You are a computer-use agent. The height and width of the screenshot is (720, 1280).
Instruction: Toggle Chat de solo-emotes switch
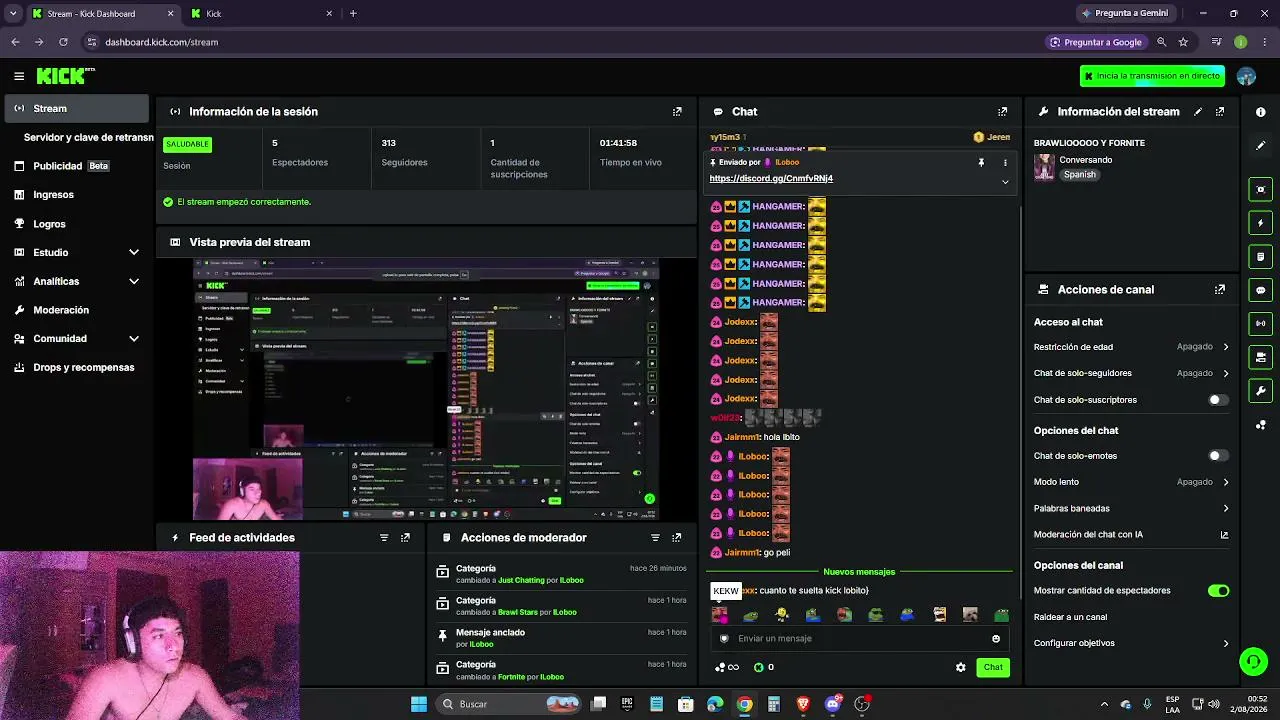1218,456
